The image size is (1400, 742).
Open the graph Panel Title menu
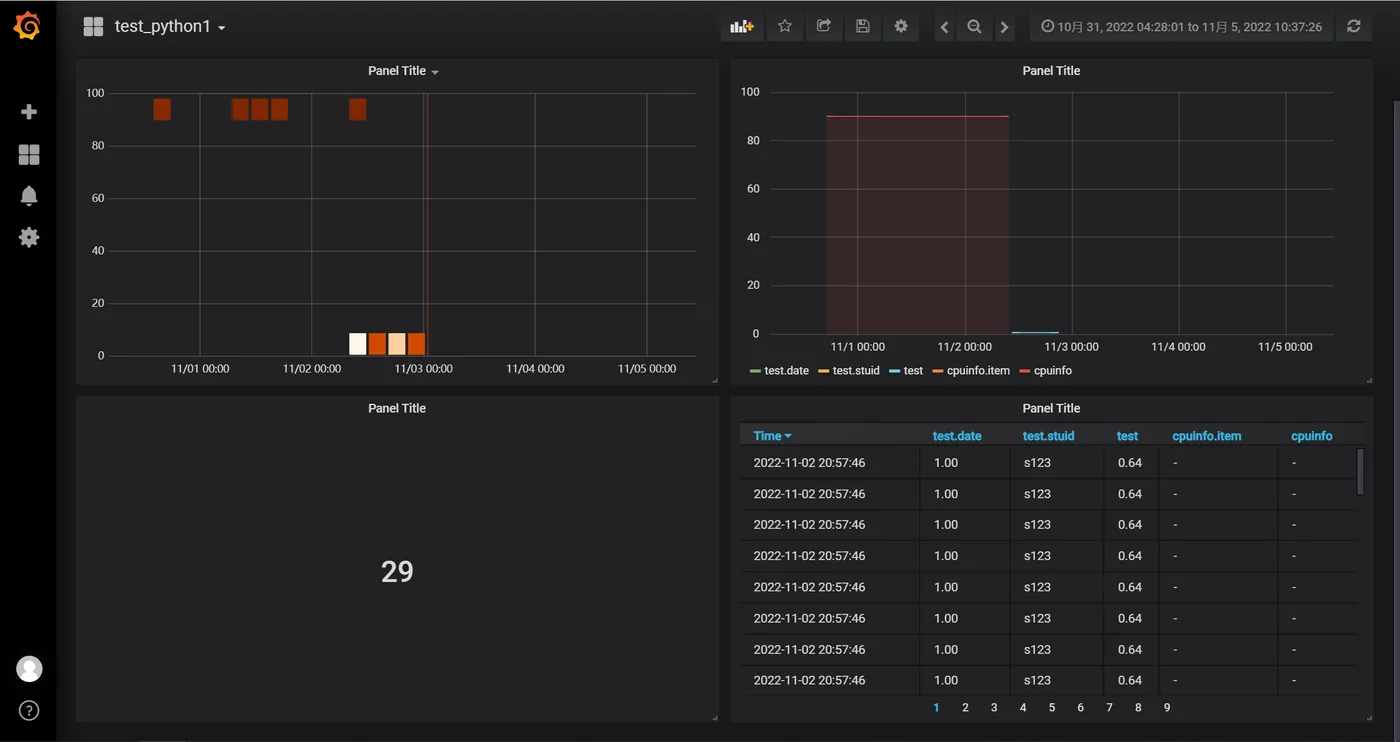click(1051, 71)
